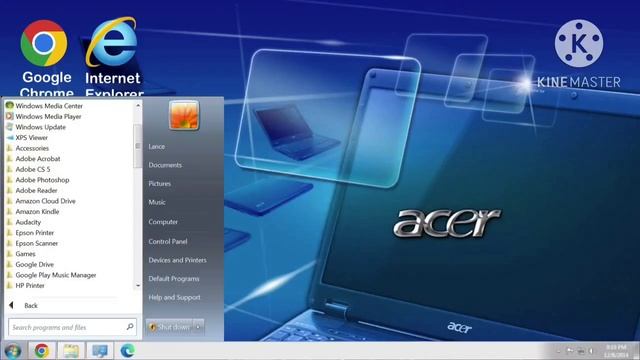This screenshot has width=640, height=360.
Task: Open the HP Printer folder
Action: (26, 286)
